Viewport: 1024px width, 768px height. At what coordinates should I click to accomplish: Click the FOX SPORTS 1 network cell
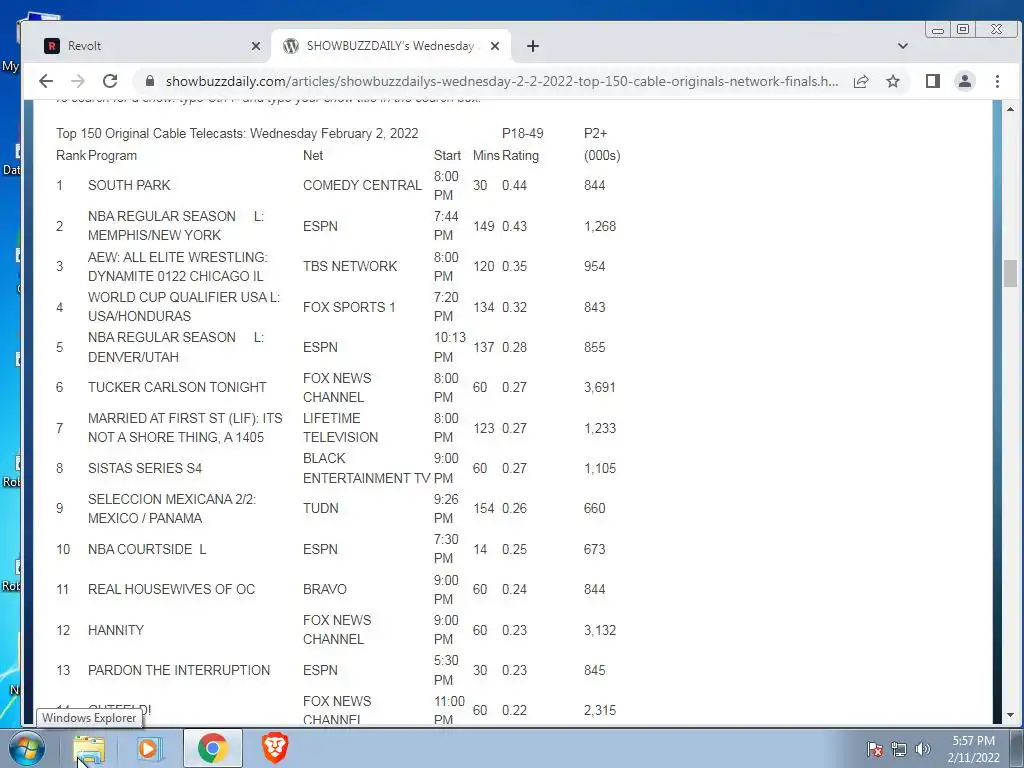[349, 307]
